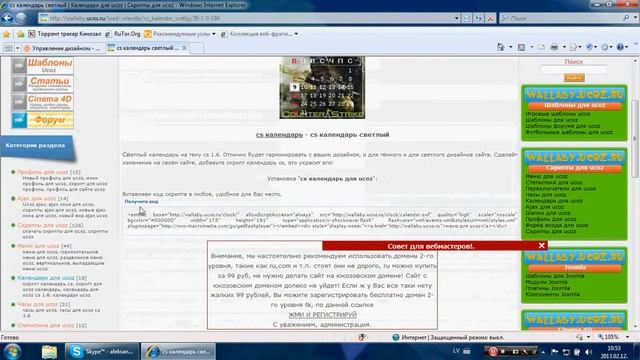
Task: Switch to Skype taskbar button
Action: tap(102, 351)
